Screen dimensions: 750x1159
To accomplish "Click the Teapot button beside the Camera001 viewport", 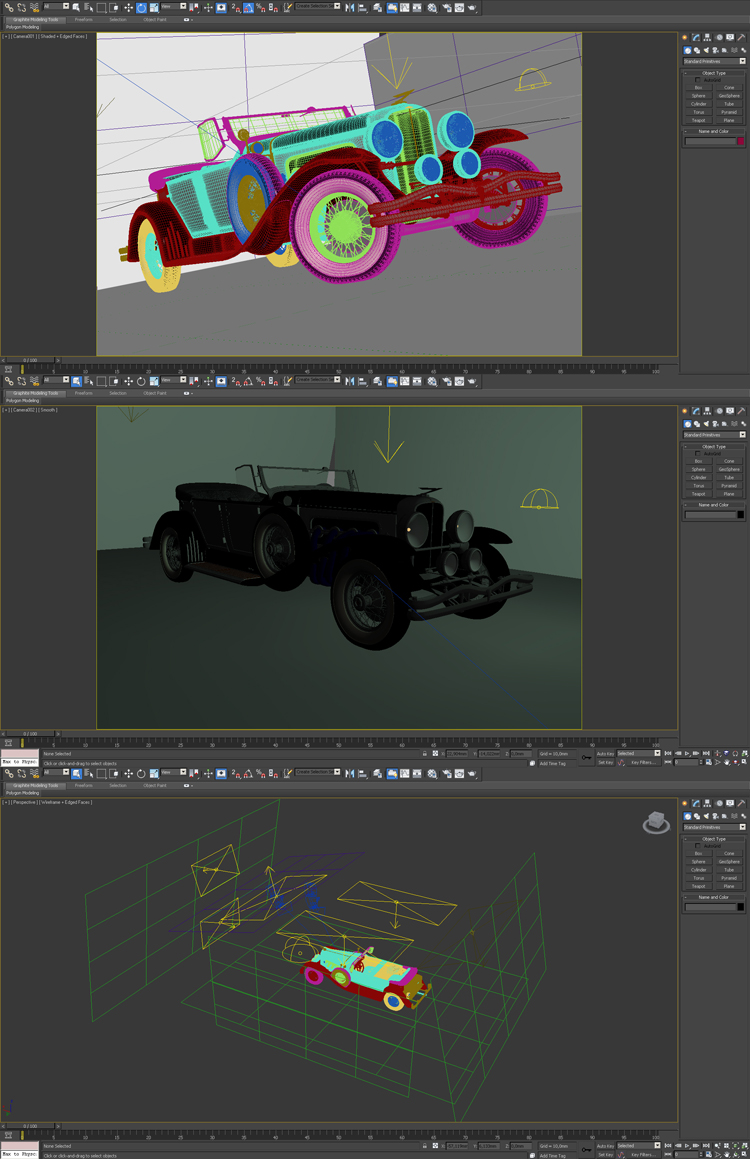I will click(x=699, y=120).
